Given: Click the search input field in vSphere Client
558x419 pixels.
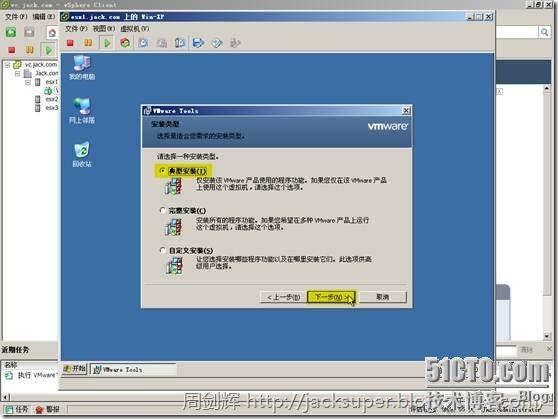Looking at the screenshot, I should 517,32.
